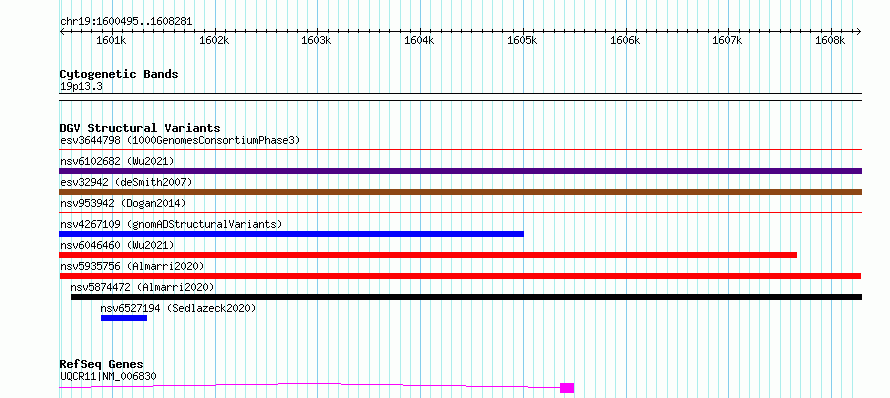Viewport: 890px width, 398px height.
Task: Click the 19p13.3 band label
Action: coord(81,87)
